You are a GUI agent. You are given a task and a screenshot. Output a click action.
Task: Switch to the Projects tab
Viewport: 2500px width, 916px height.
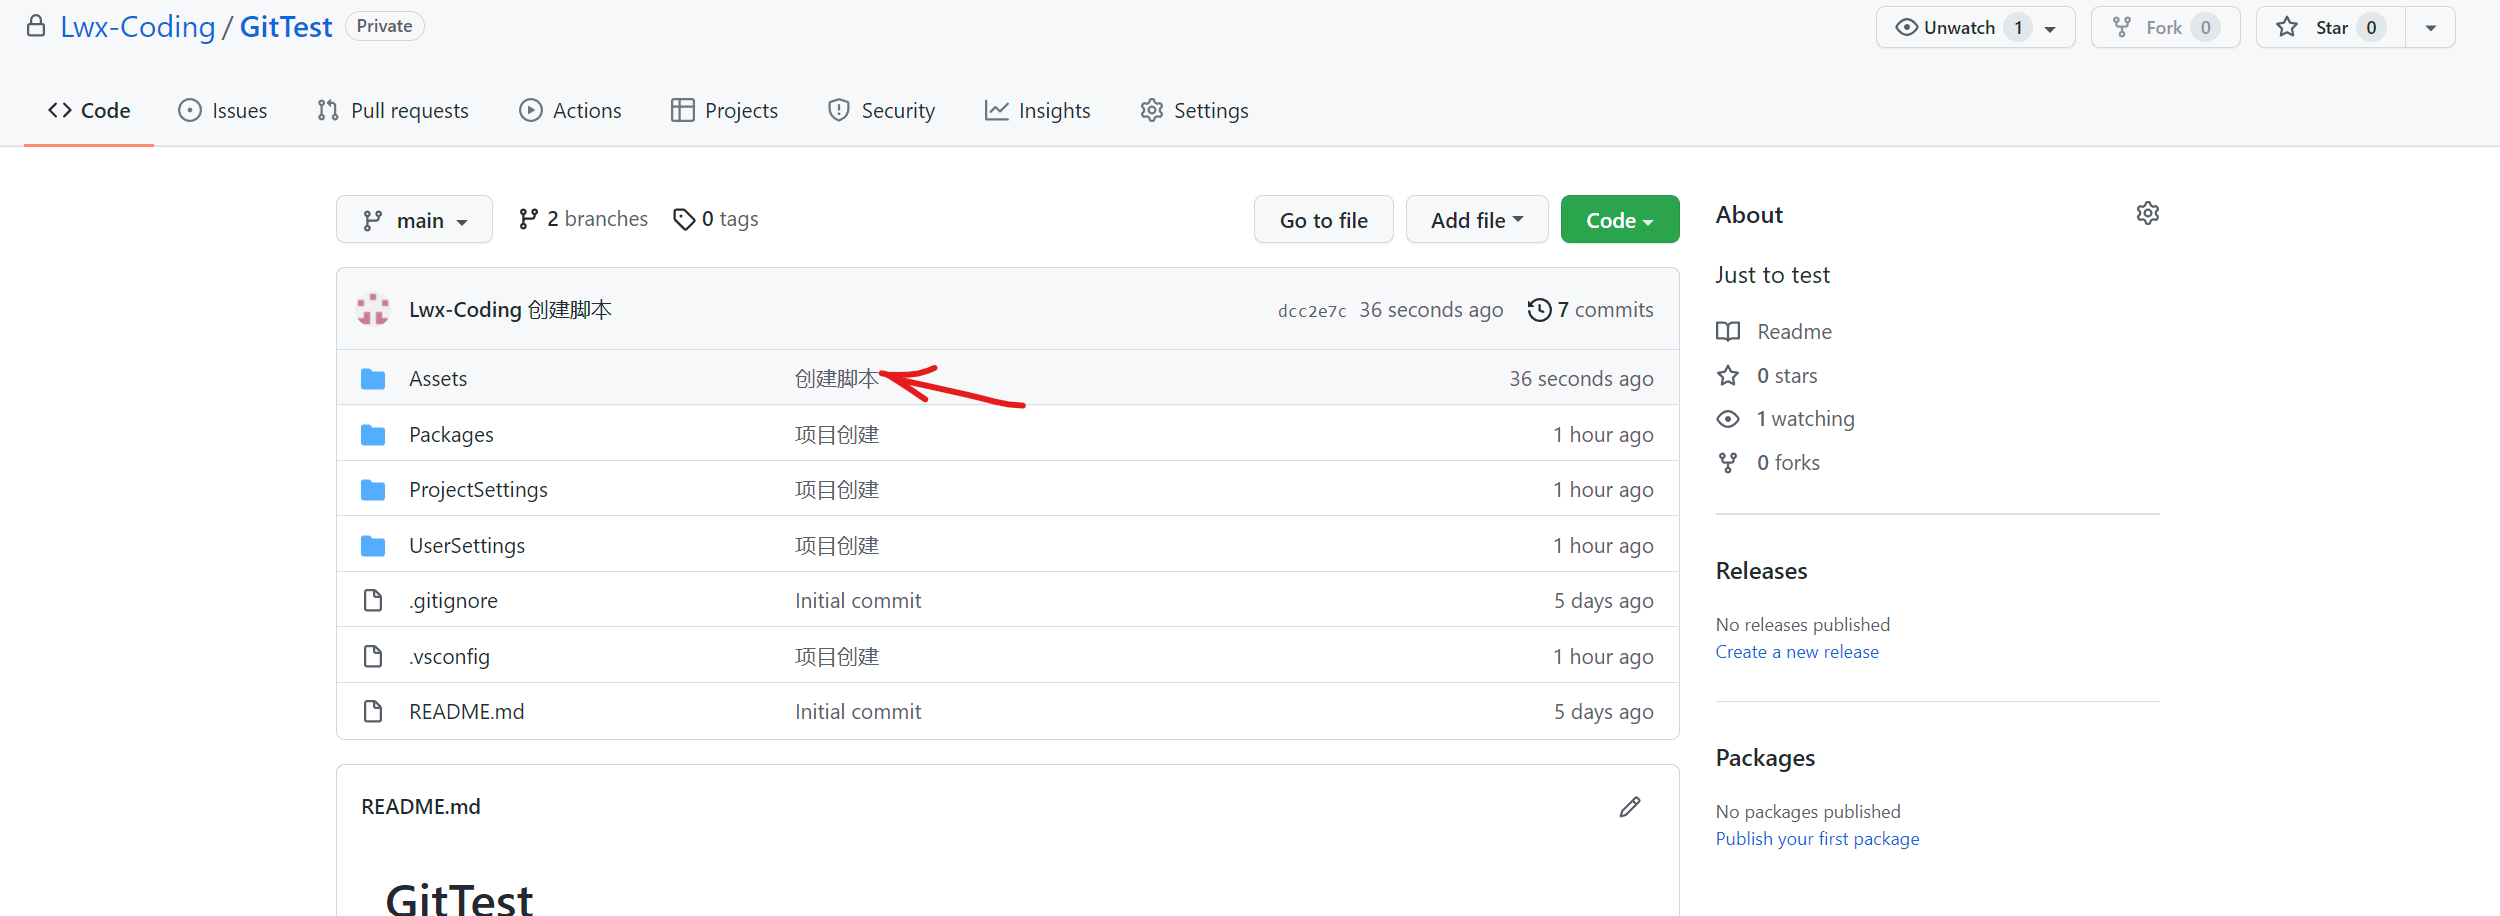[724, 110]
